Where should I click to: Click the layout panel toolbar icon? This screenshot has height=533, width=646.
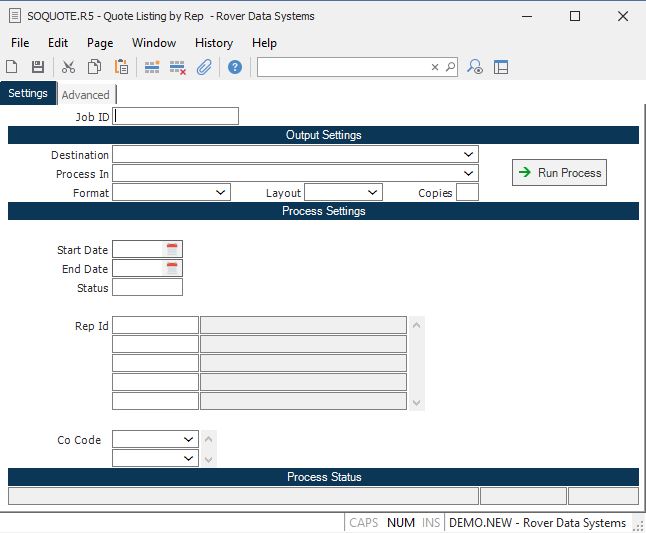501,67
